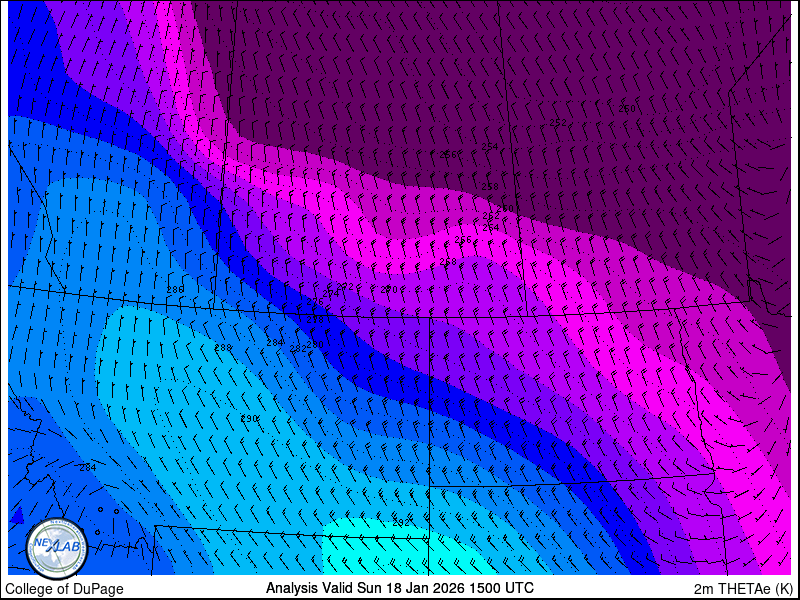Click the 288 contour label

point(223,347)
